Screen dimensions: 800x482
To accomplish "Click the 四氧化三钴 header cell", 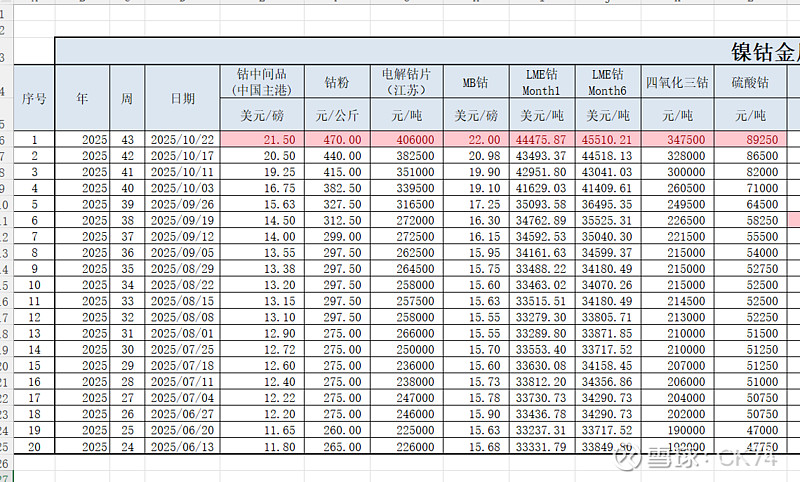I will (x=678, y=82).
